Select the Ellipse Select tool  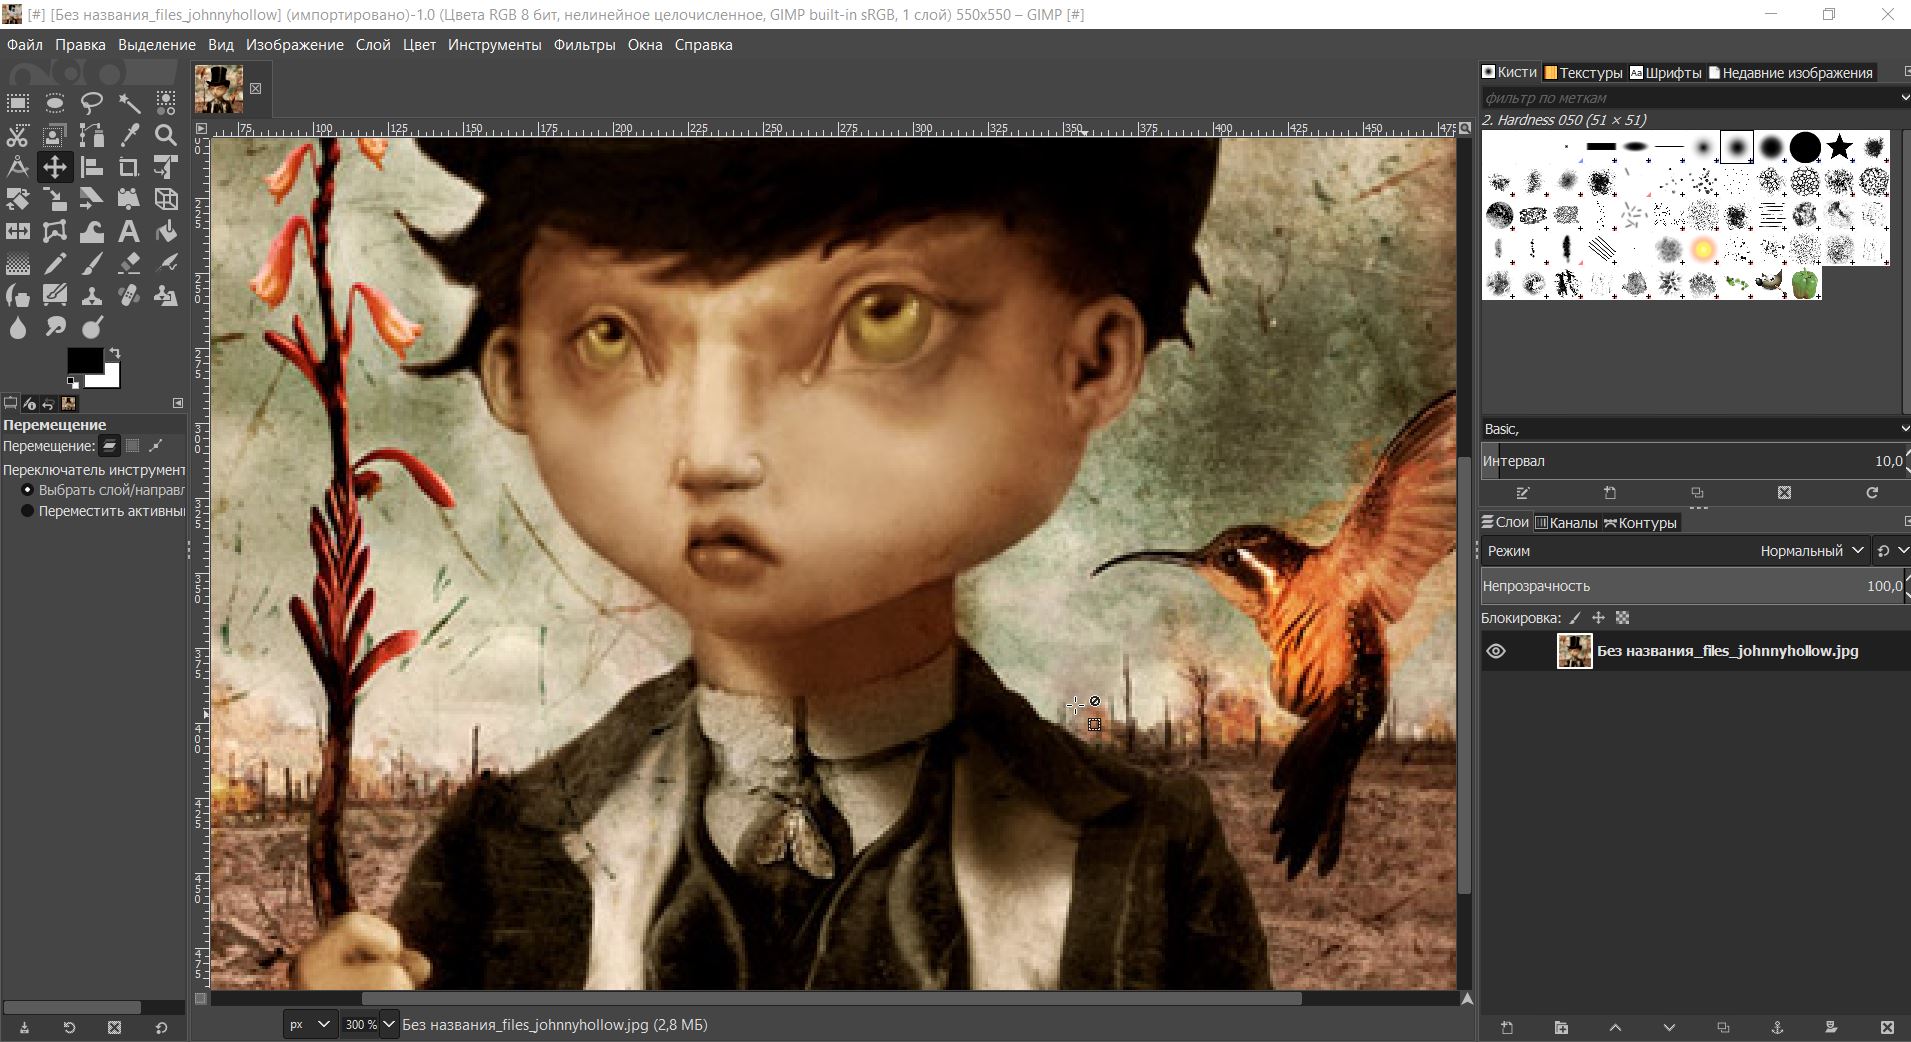[55, 103]
